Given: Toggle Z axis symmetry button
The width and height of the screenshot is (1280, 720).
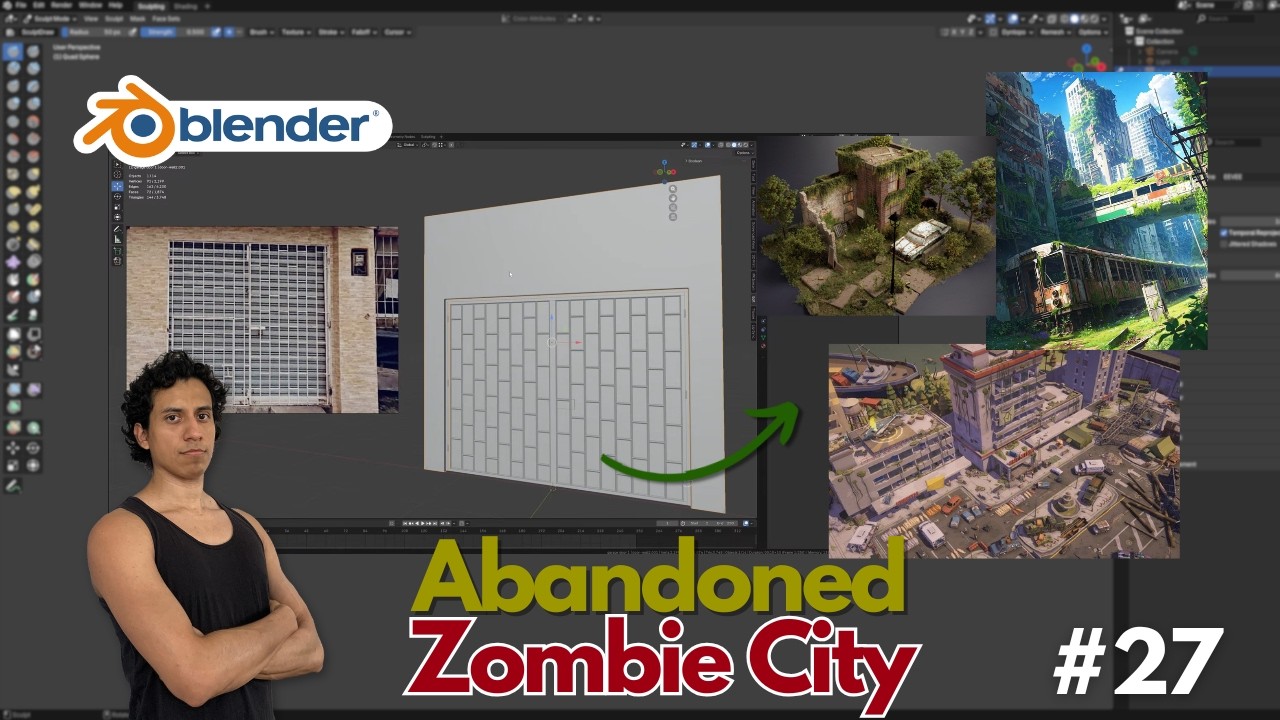Looking at the screenshot, I should coord(970,32).
